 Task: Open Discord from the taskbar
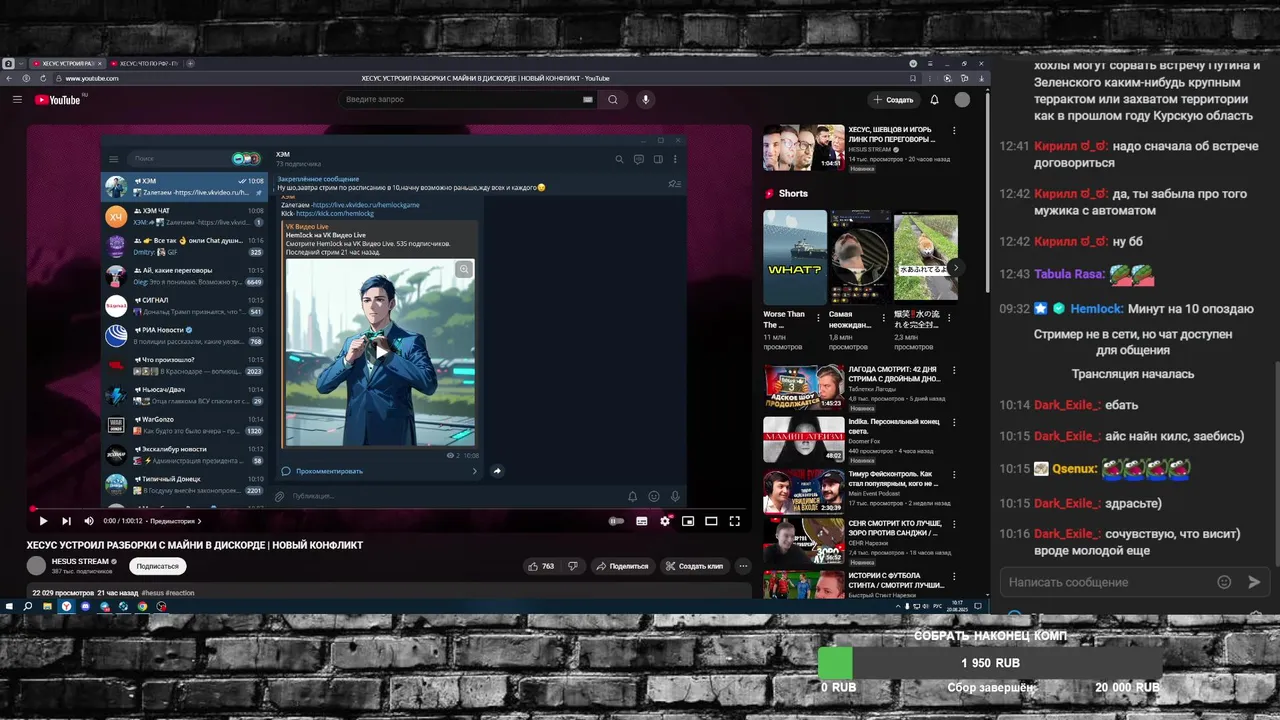[86, 606]
